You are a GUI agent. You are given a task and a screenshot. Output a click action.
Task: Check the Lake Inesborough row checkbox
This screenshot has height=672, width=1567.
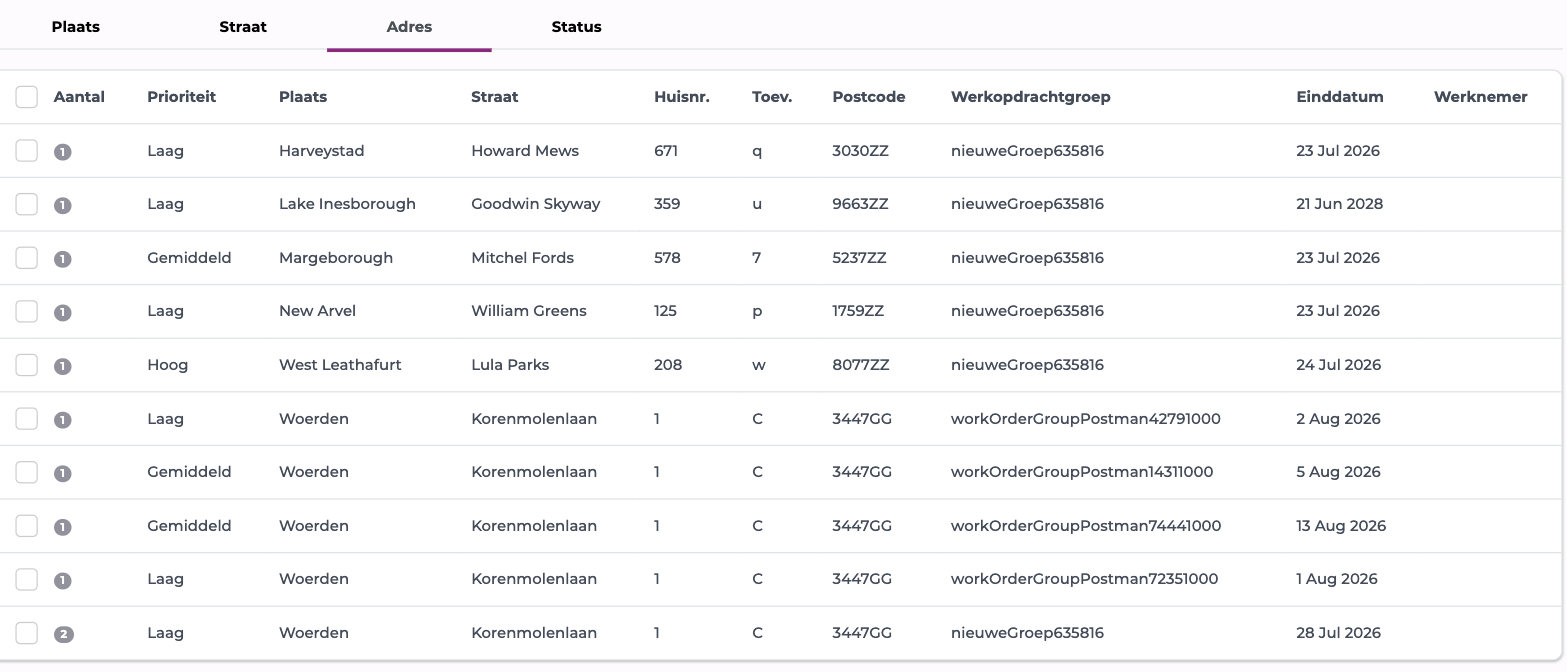click(27, 204)
